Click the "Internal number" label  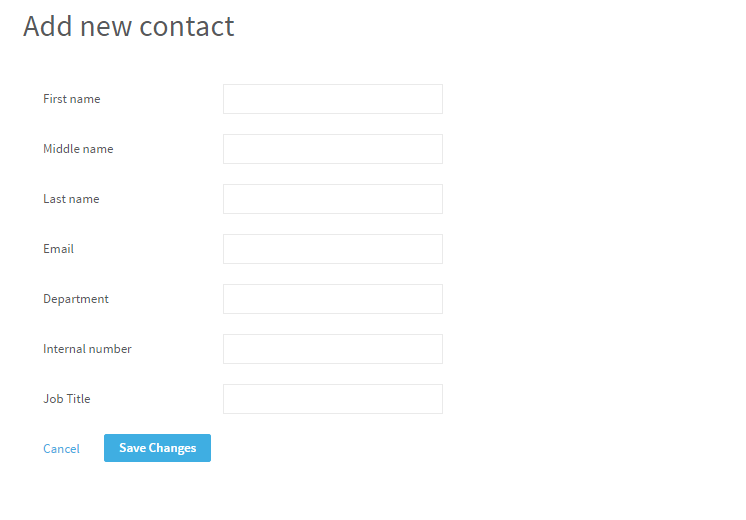click(x=87, y=349)
